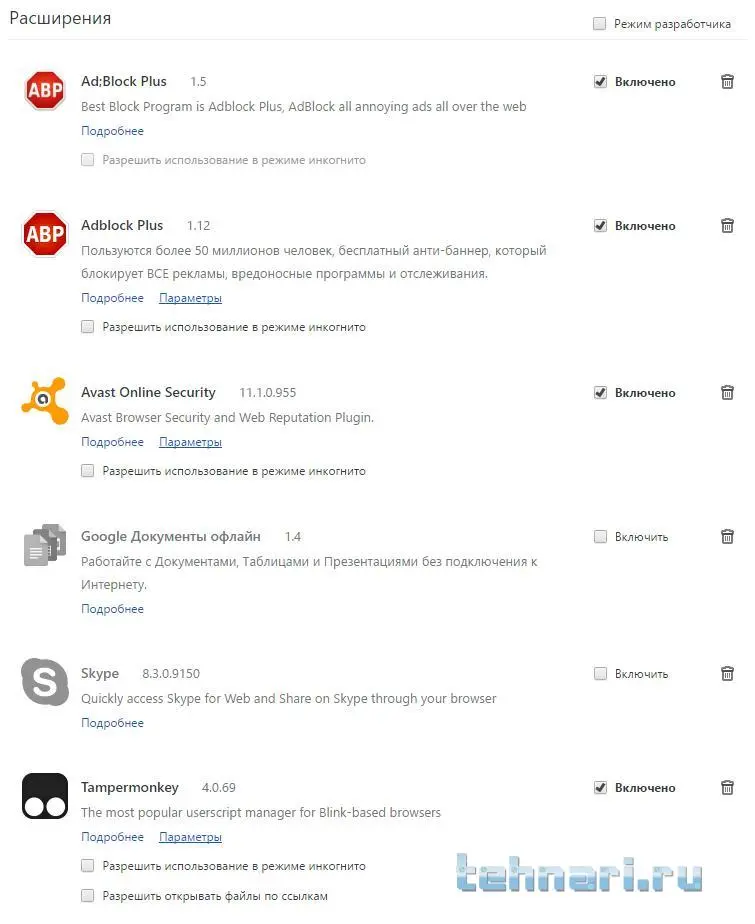Check Tampermonkey's Разрешить открывать файлы по ссылкам
The height and width of the screenshot is (924, 755).
[x=88, y=896]
